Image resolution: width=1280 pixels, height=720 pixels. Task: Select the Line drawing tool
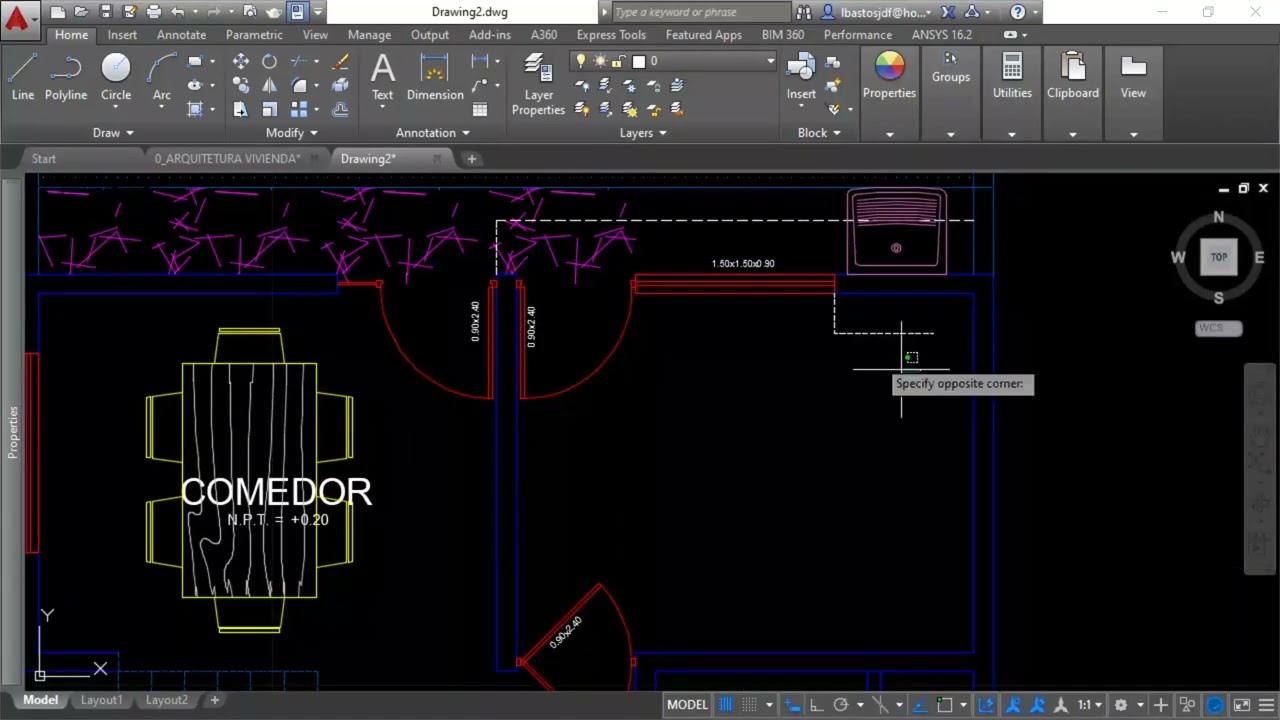[23, 78]
